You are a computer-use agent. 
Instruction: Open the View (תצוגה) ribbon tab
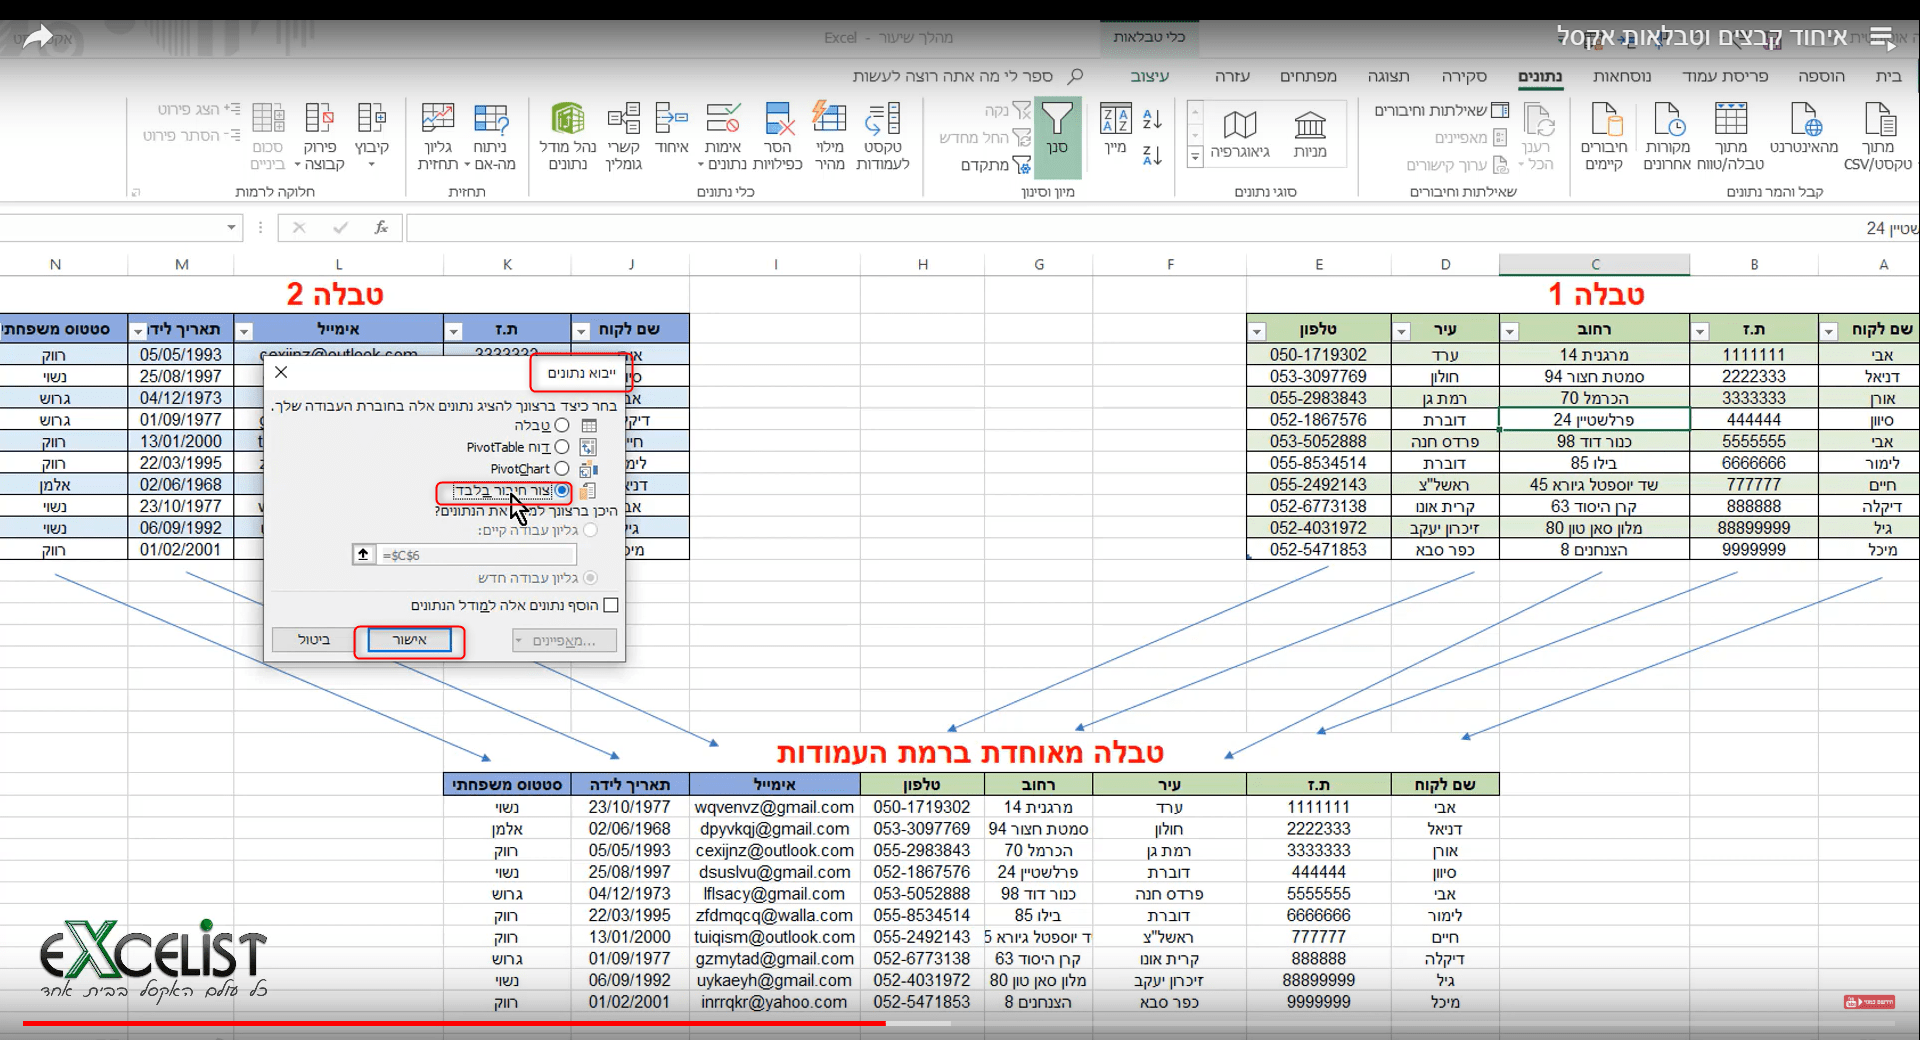click(1388, 76)
